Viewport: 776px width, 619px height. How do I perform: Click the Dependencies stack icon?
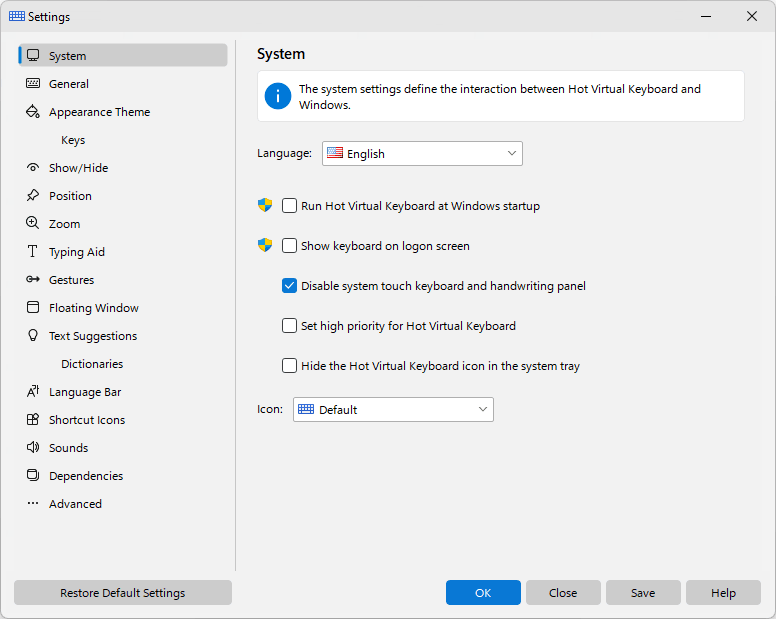click(x=33, y=476)
